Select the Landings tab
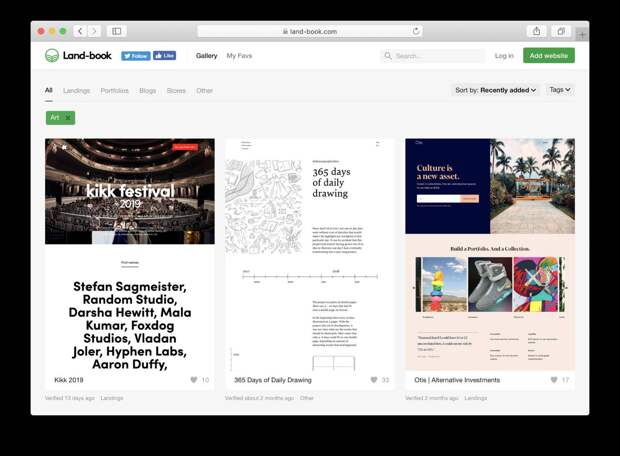 click(x=76, y=91)
